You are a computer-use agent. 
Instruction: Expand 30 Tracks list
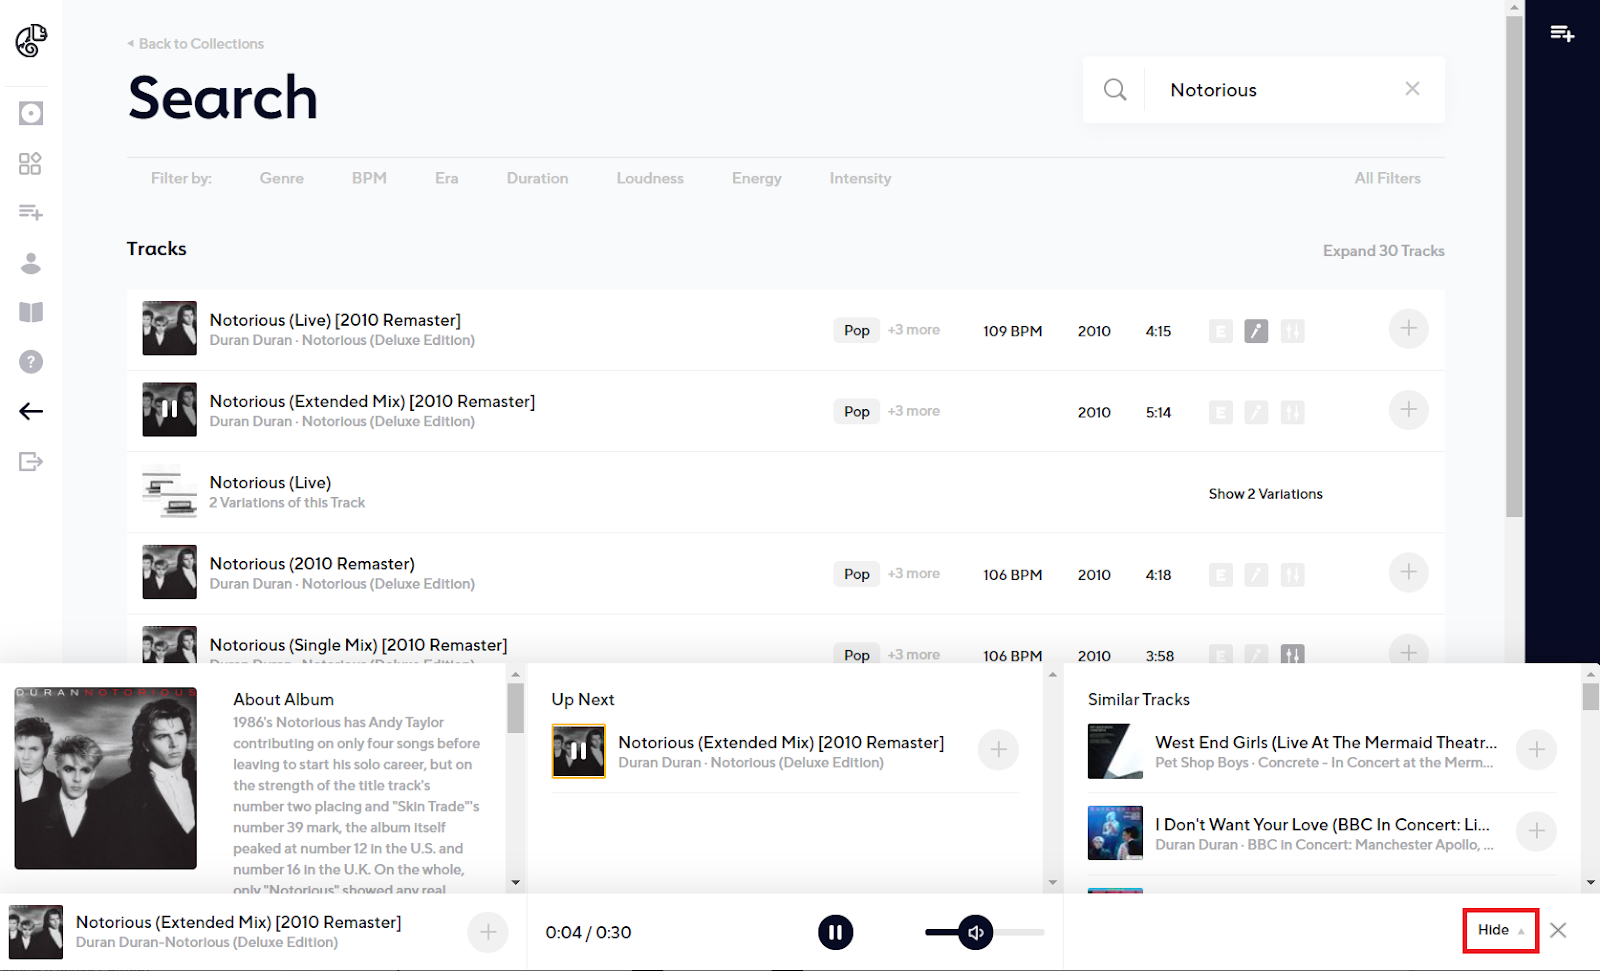pos(1383,251)
